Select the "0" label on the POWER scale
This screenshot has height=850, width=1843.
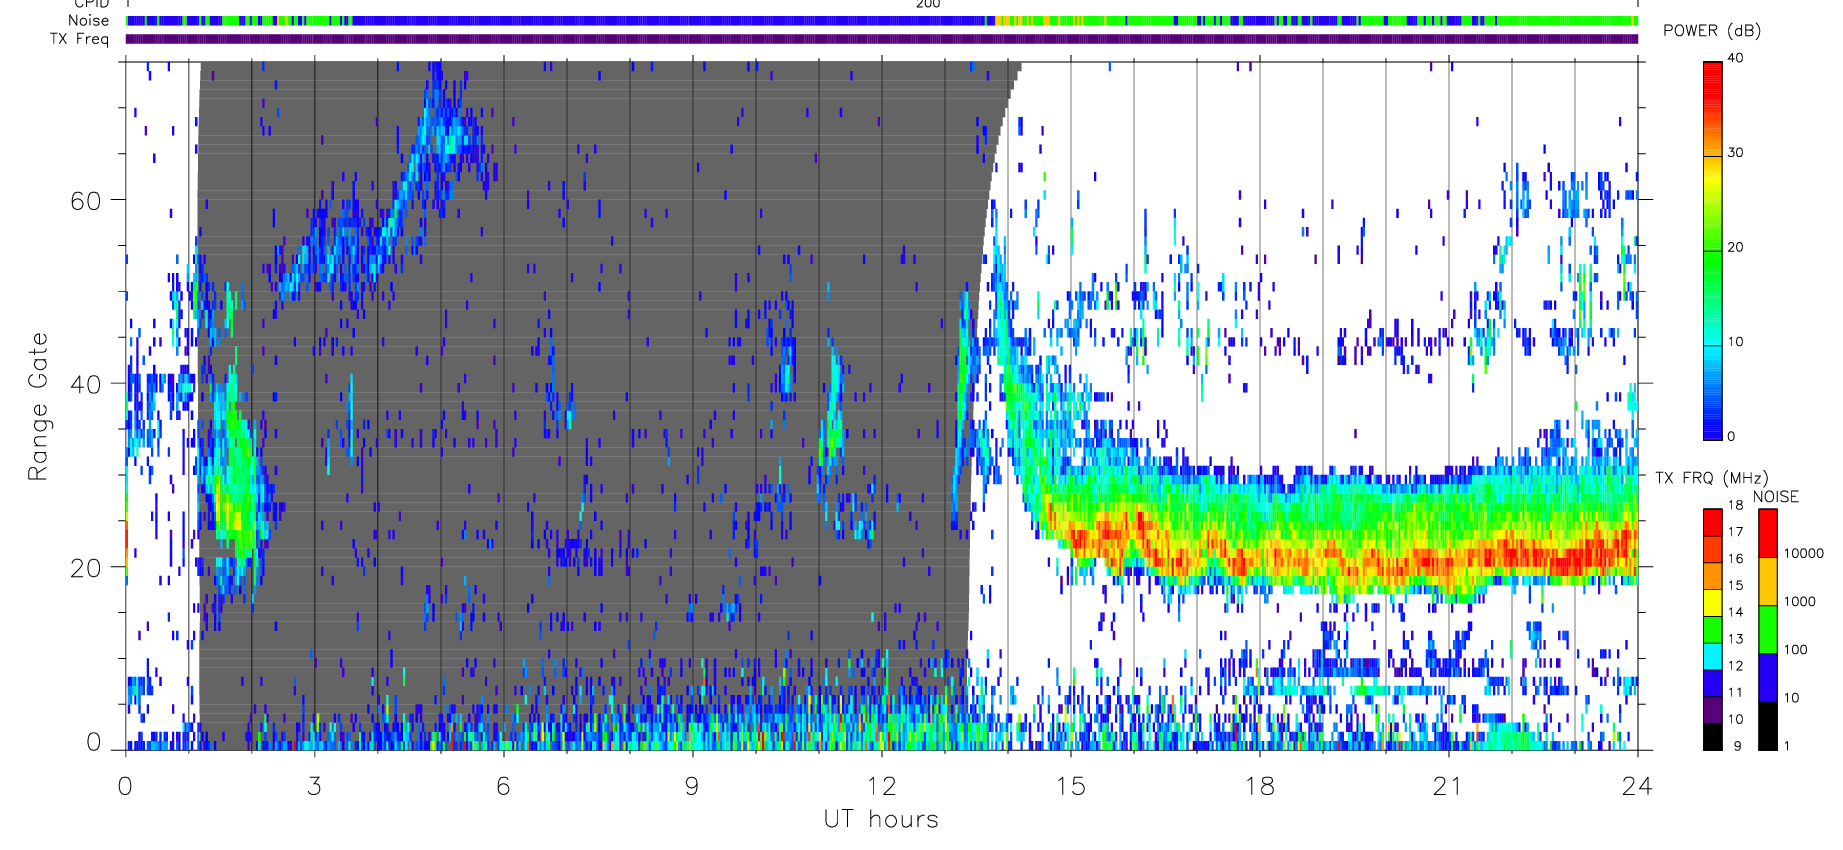pyautogui.click(x=1731, y=436)
